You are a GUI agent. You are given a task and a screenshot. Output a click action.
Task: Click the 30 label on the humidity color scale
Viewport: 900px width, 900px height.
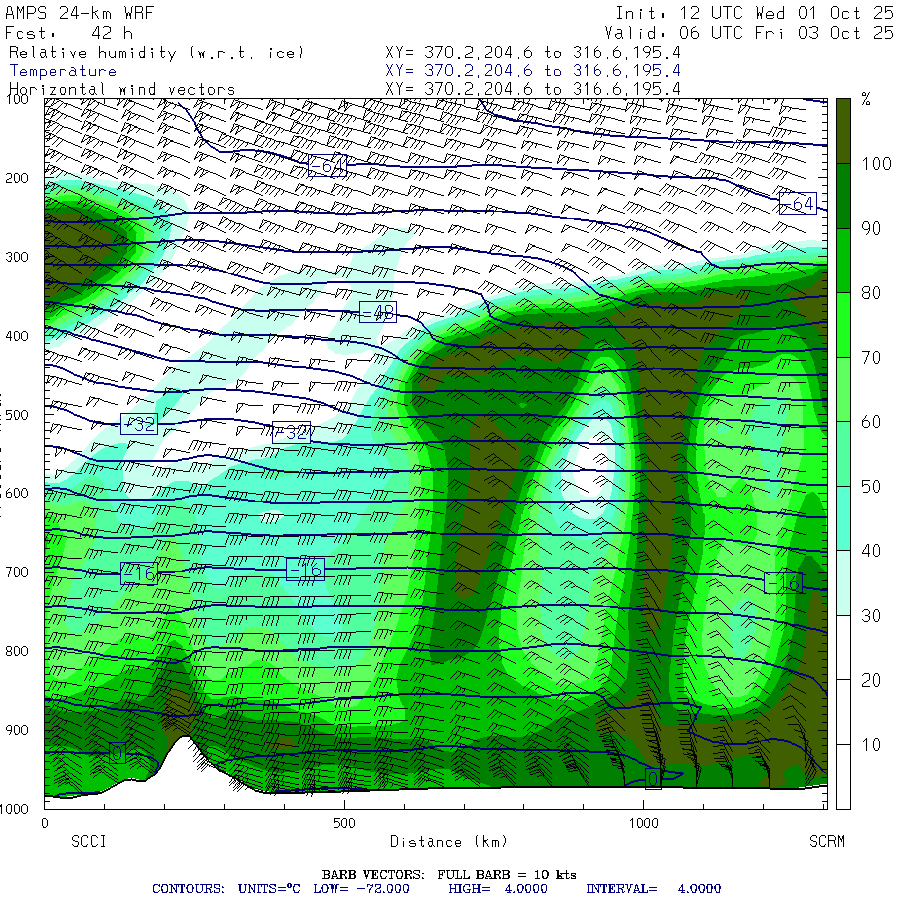click(871, 616)
